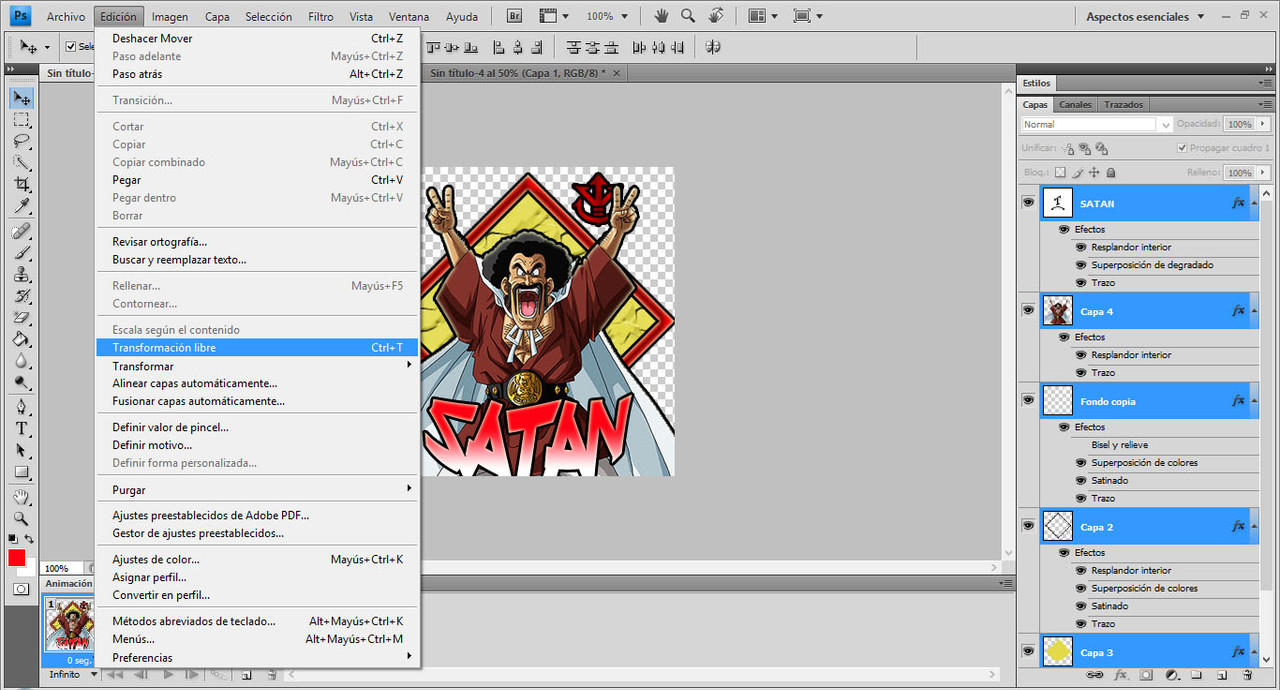Click the lock all icon in Bloq. row
Screen dimensions: 1280x690
(x=1111, y=173)
